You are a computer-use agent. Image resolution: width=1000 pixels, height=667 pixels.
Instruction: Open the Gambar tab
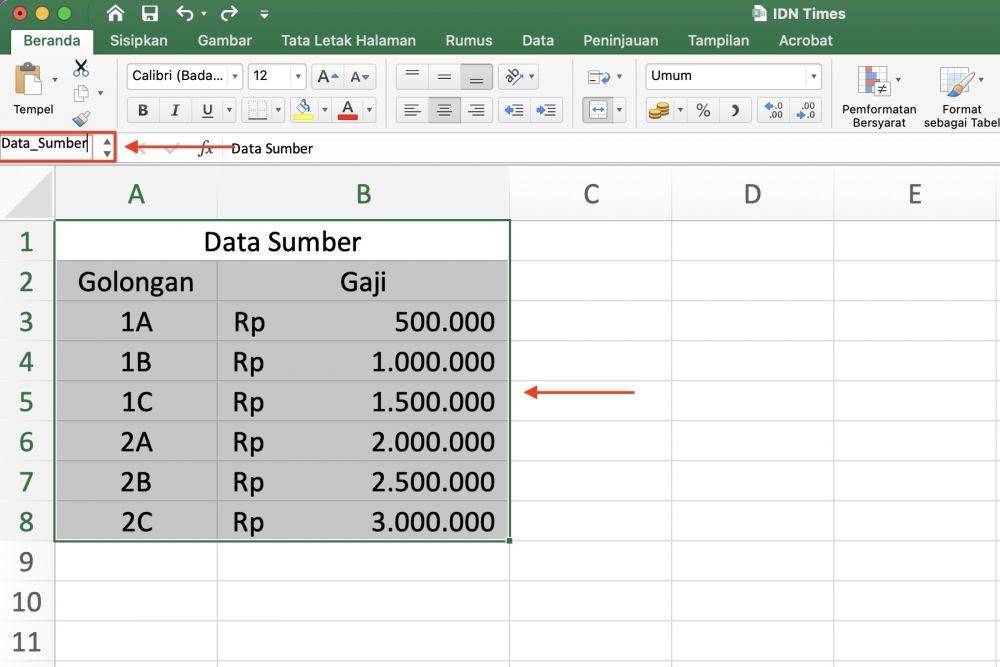coord(224,40)
